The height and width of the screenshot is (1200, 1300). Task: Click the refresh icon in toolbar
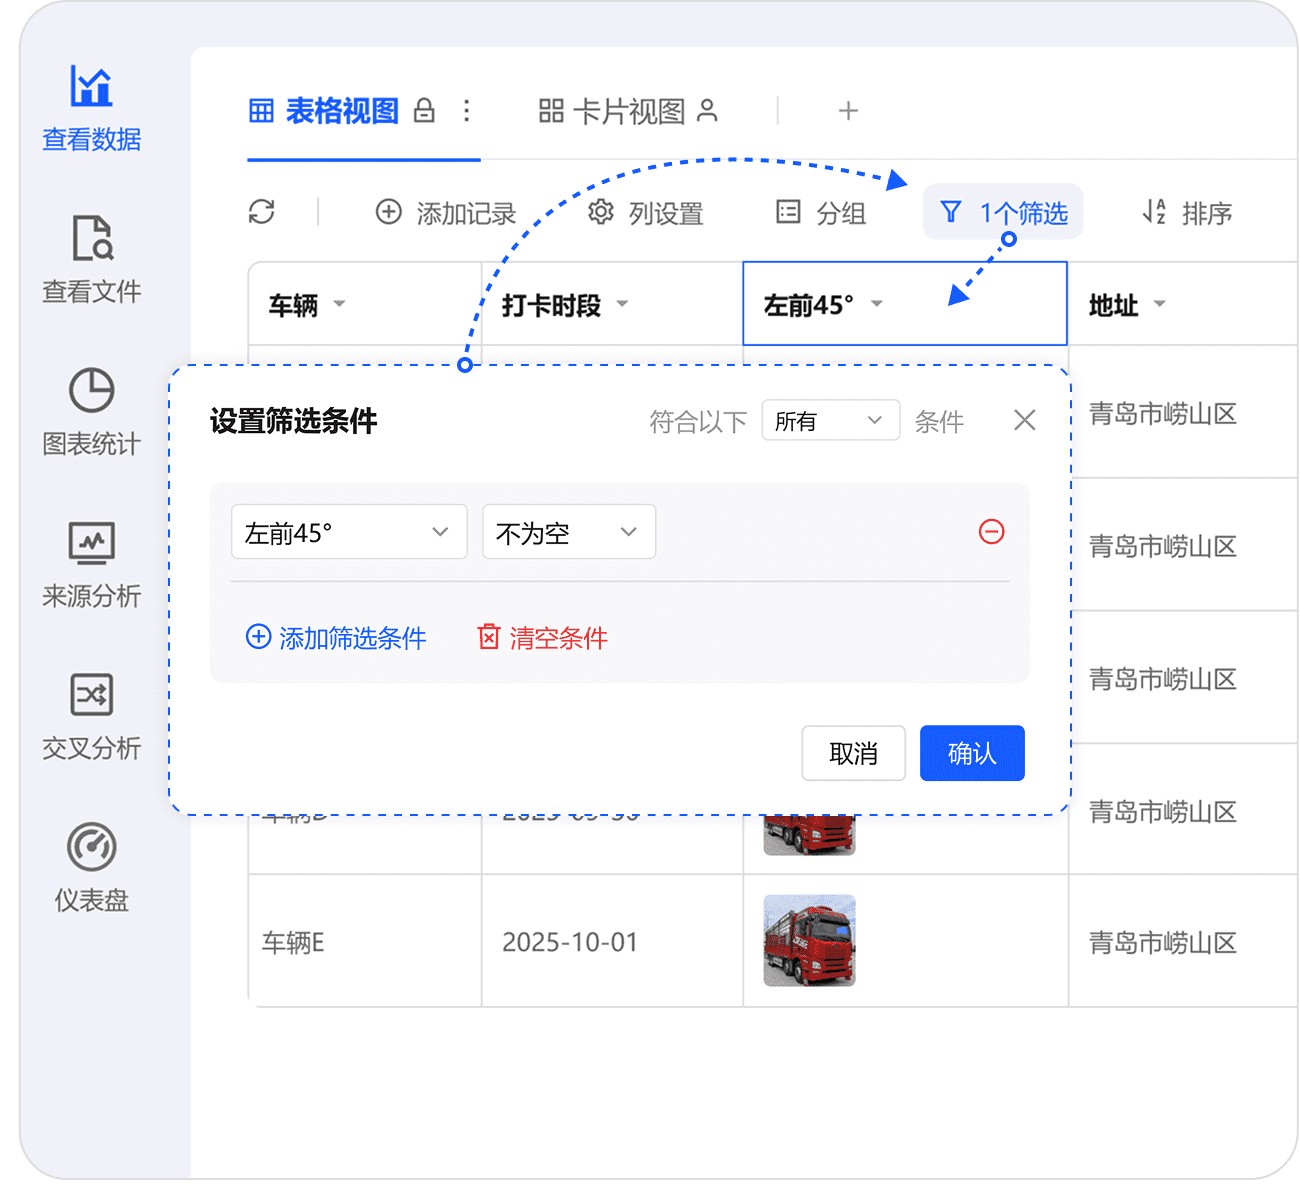[262, 212]
